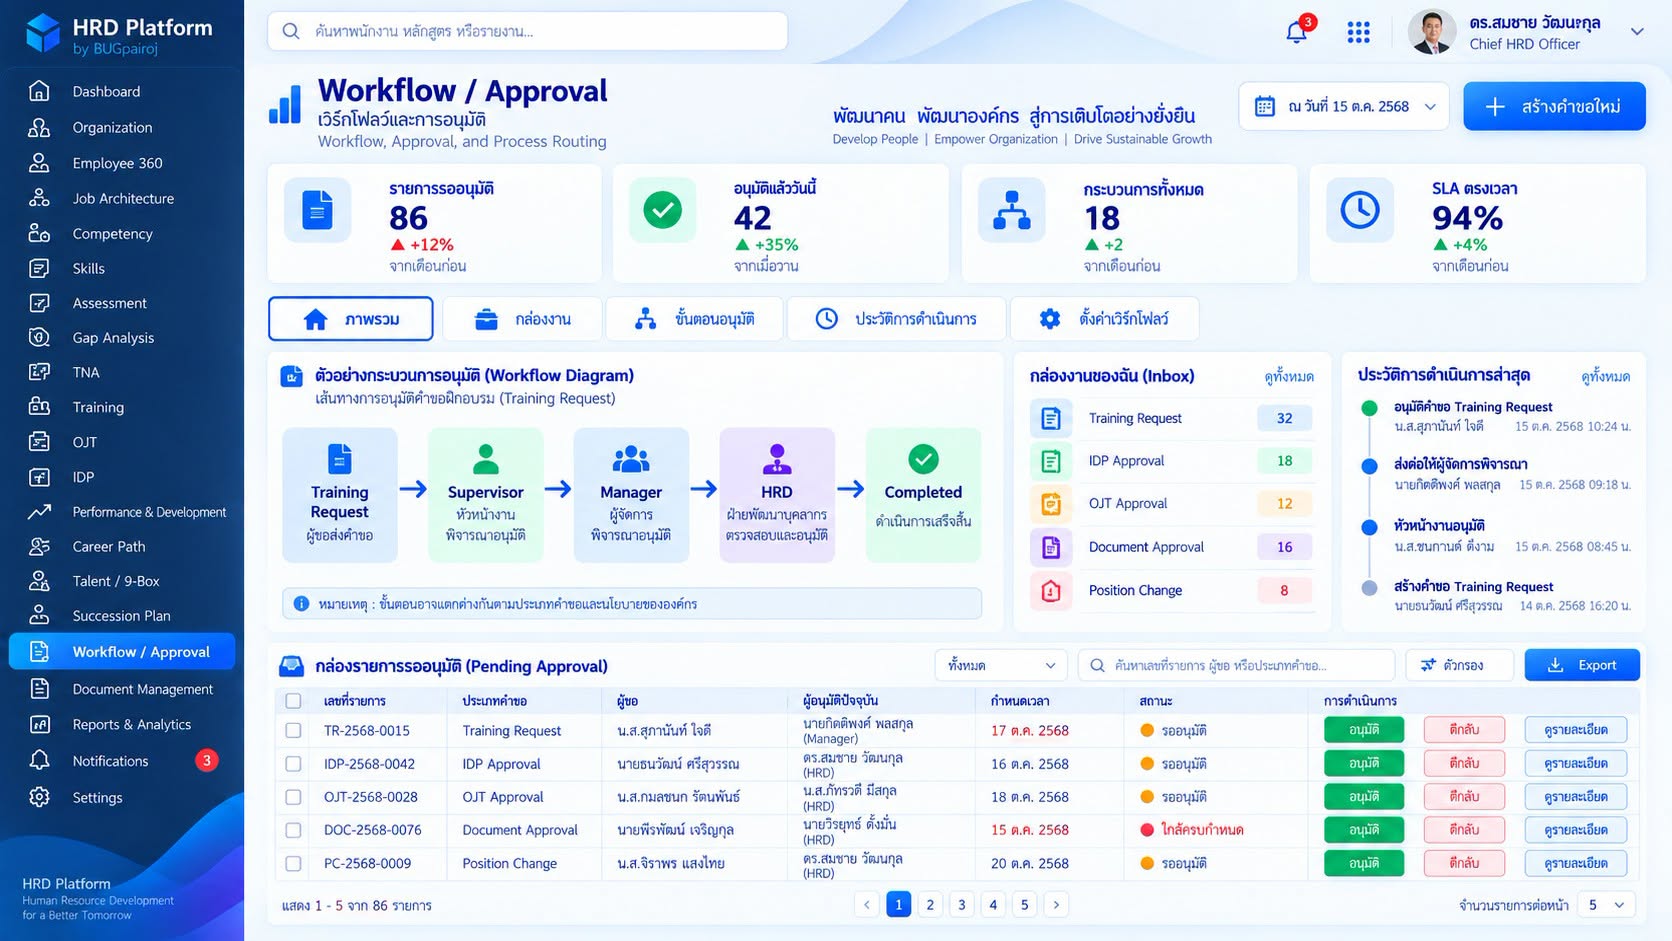The width and height of the screenshot is (1672, 941).
Task: Open the date dropdown showing 15 ต.ค. 2568
Action: click(x=1344, y=106)
